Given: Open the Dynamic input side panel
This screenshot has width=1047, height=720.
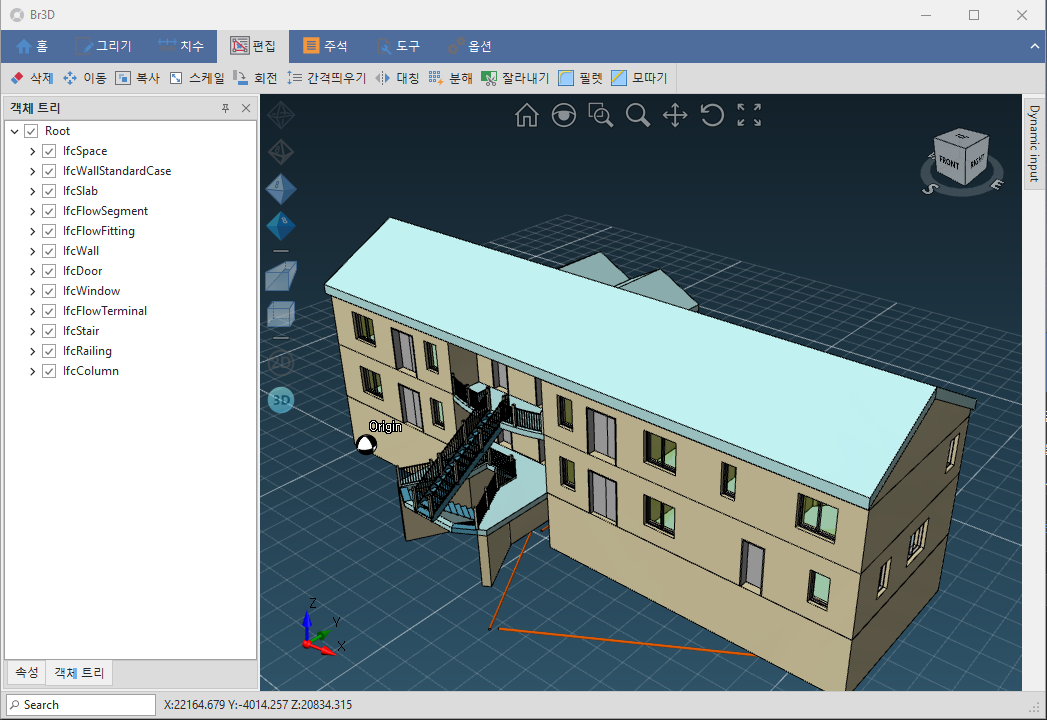Looking at the screenshot, I should point(1034,141).
